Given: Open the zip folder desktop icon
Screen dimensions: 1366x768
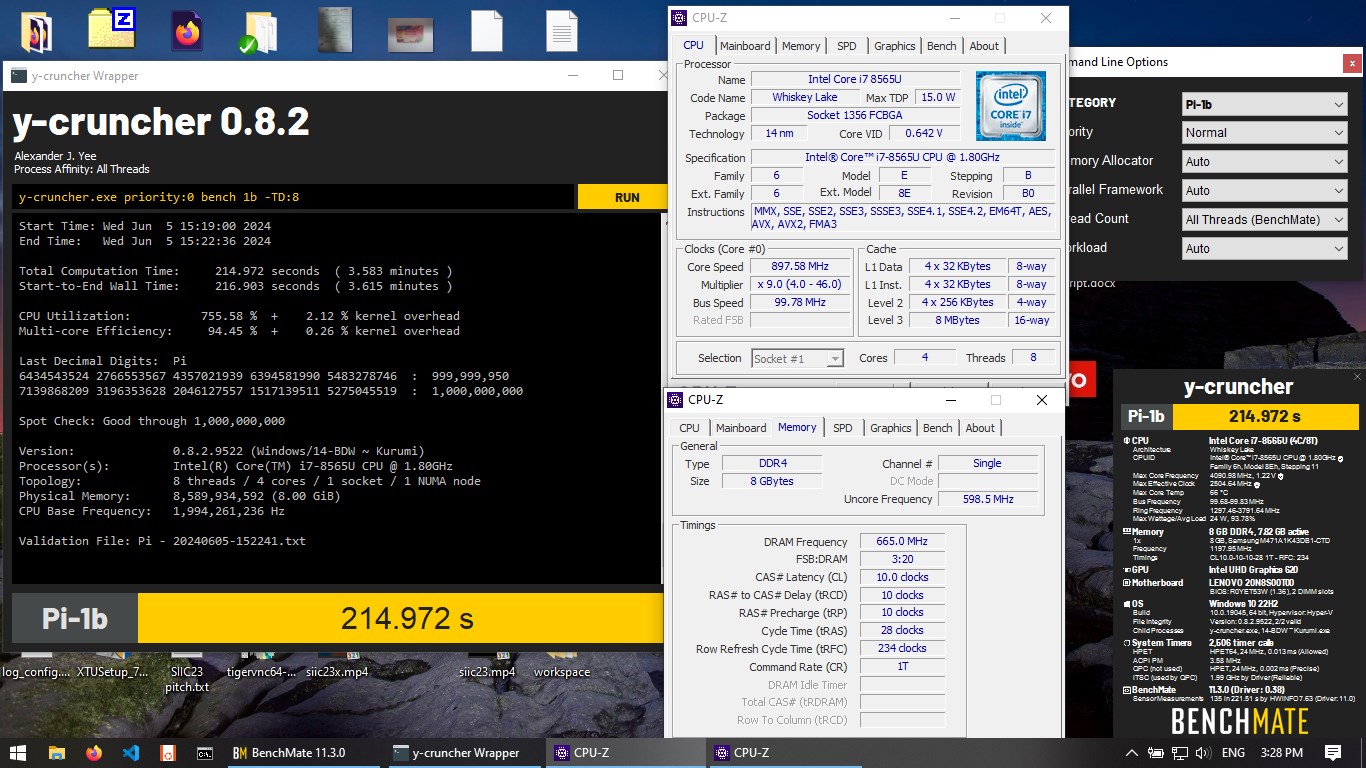Looking at the screenshot, I should 111,28.
